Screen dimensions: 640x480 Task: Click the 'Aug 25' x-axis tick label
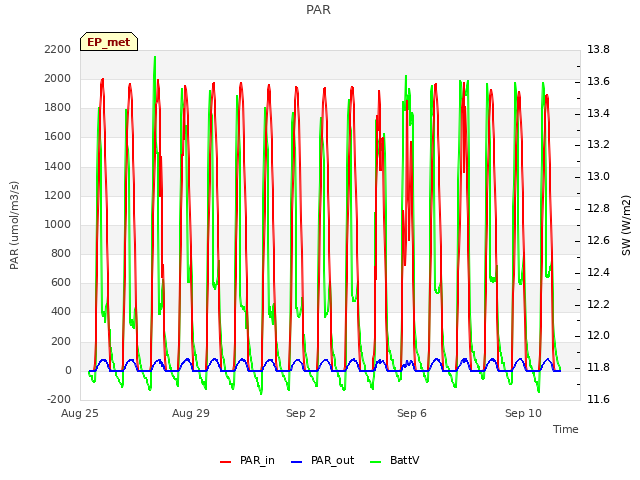pyautogui.click(x=80, y=413)
